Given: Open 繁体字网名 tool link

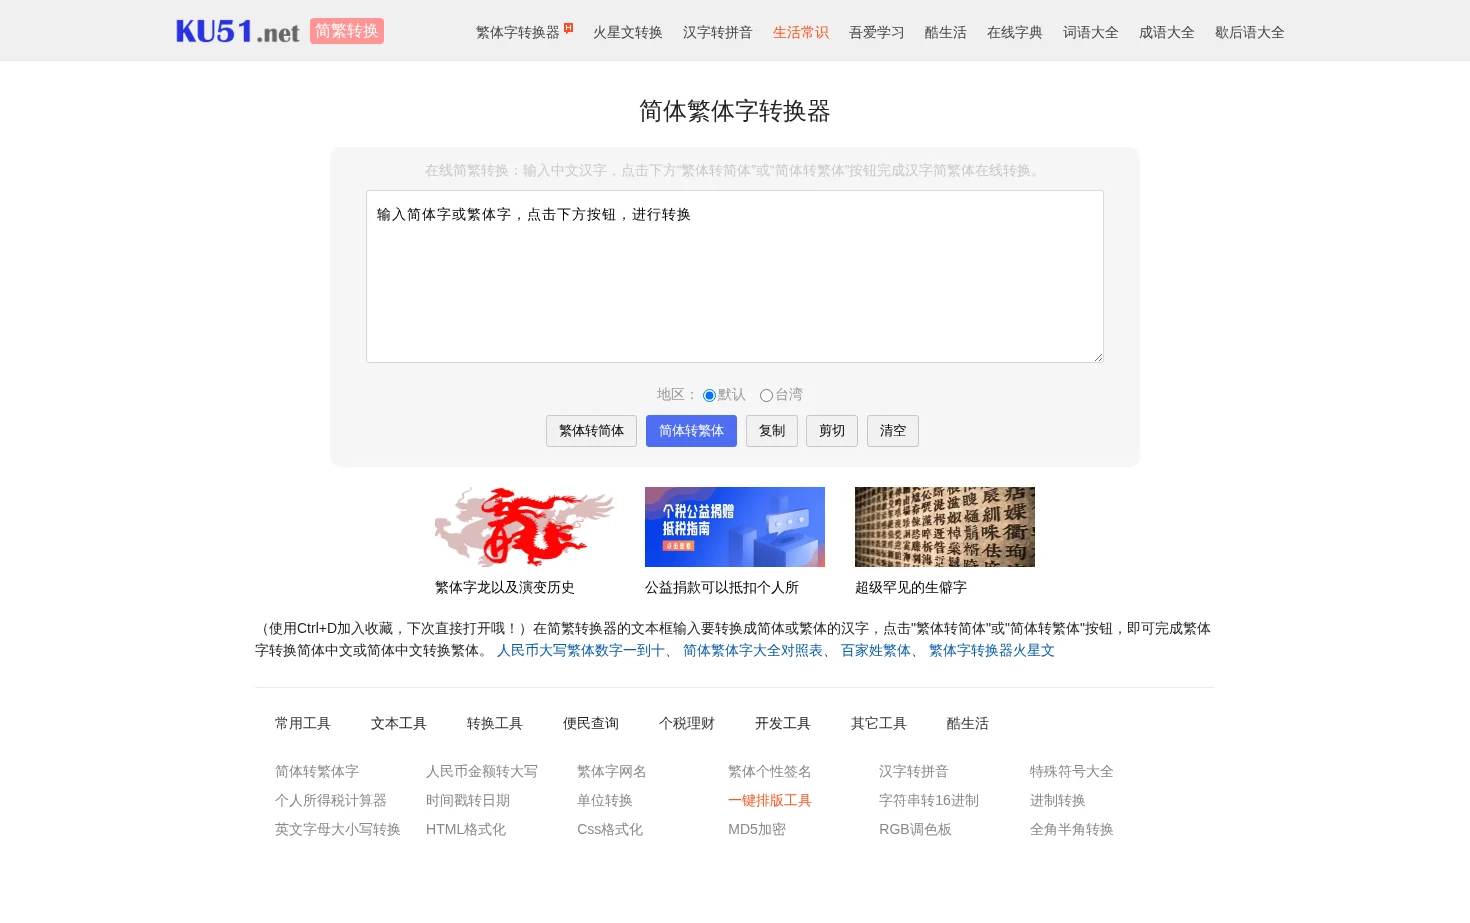Looking at the screenshot, I should click(x=612, y=771).
